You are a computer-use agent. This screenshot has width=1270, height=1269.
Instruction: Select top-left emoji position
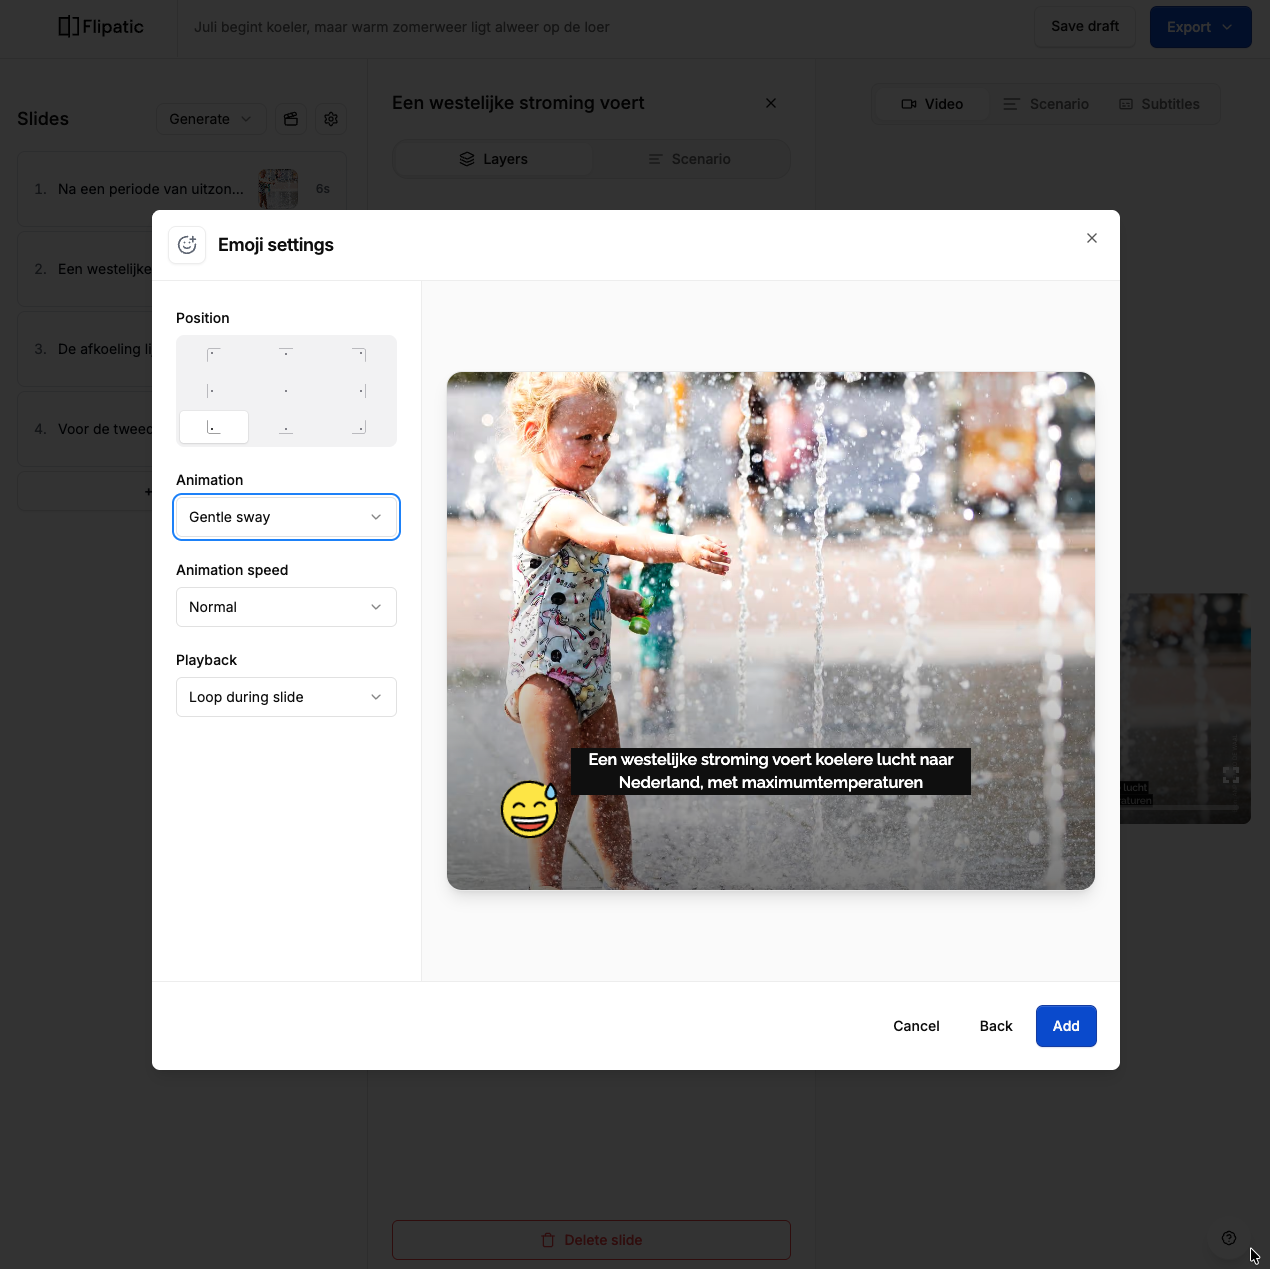pyautogui.click(x=214, y=355)
